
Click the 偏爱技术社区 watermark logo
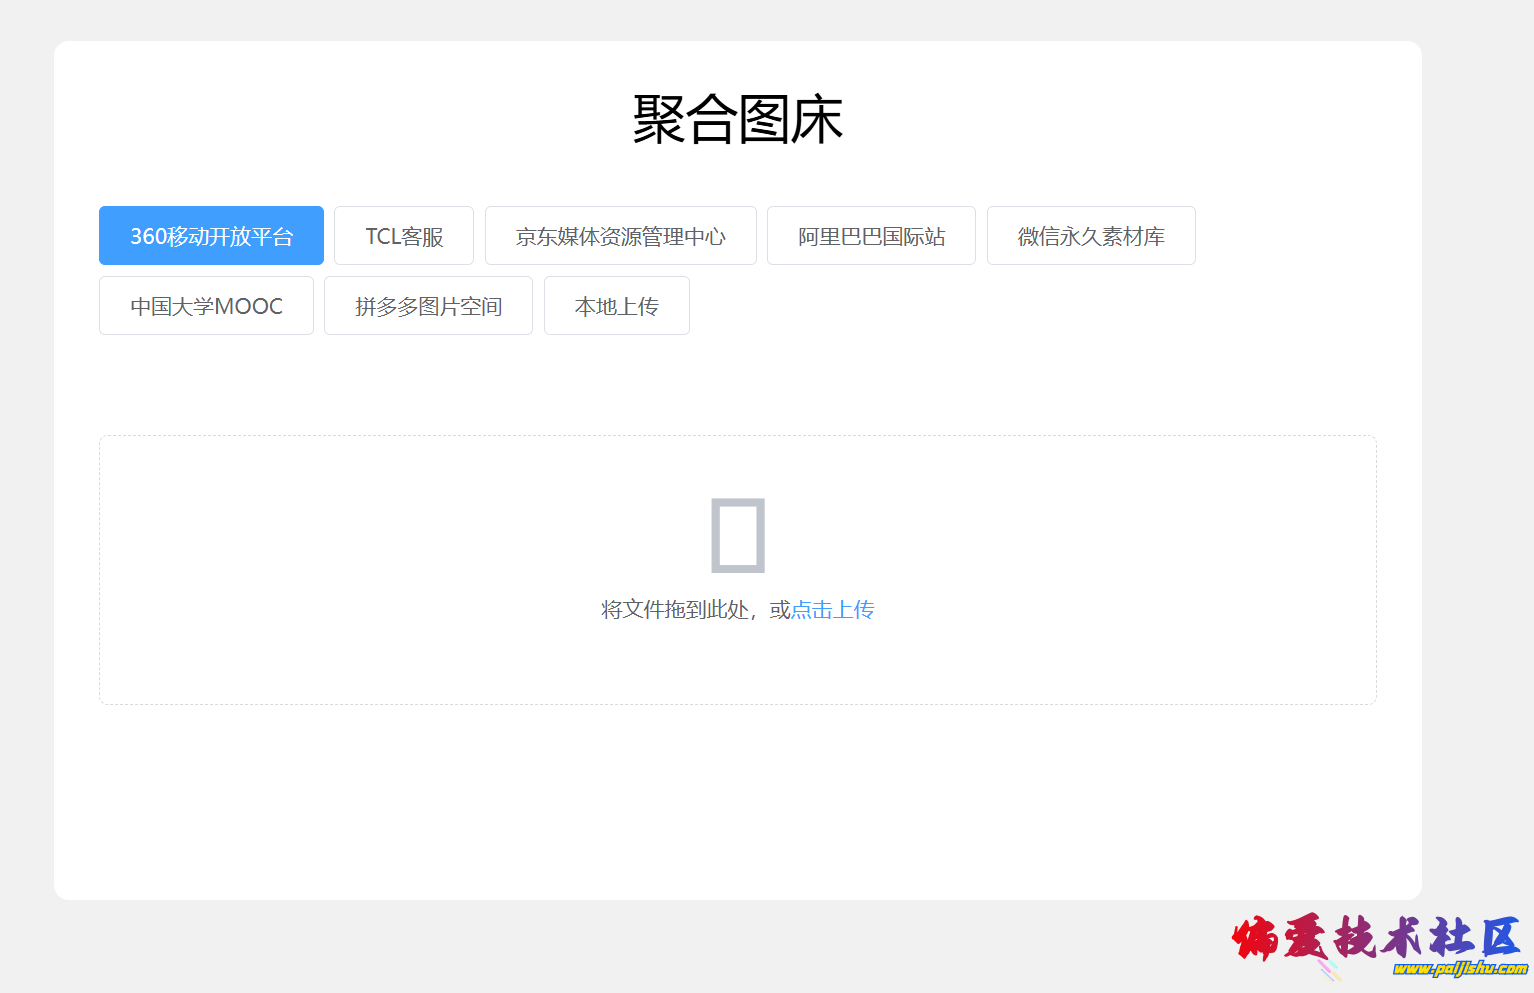click(x=1376, y=938)
